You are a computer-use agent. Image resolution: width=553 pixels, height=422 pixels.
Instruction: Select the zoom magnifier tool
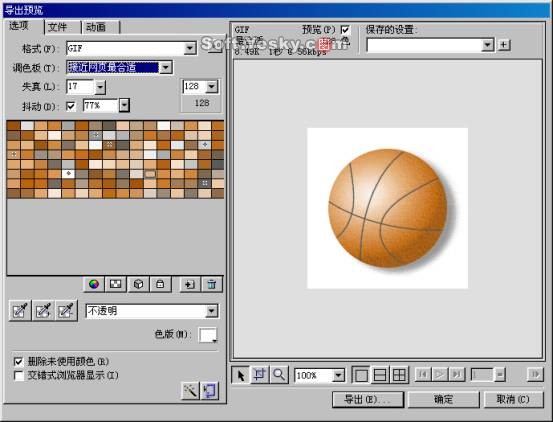279,375
